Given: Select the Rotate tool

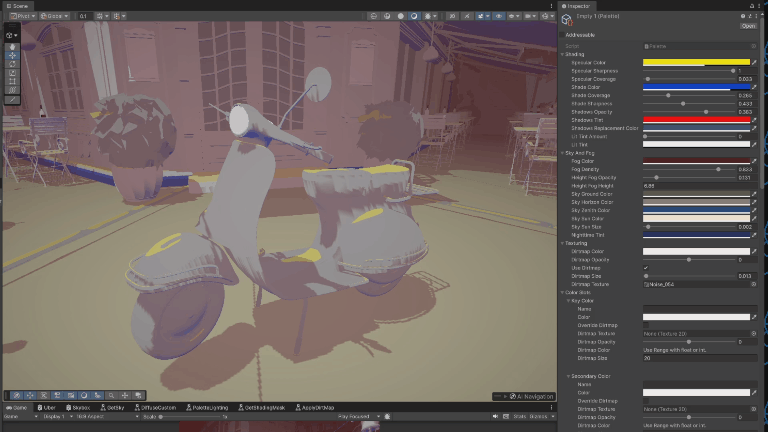Looking at the screenshot, I should click(12, 64).
